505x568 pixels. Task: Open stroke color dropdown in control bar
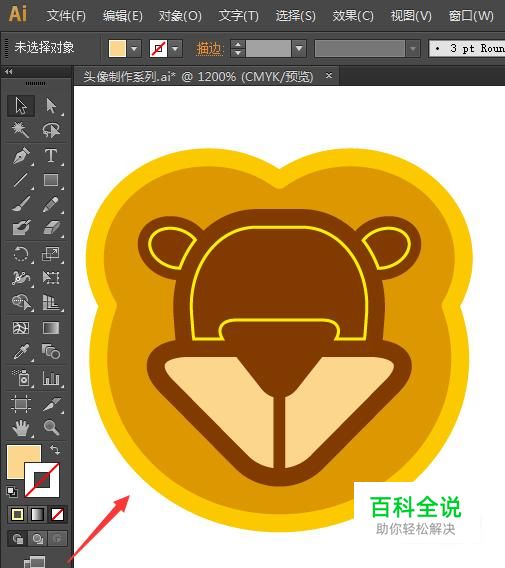175,49
